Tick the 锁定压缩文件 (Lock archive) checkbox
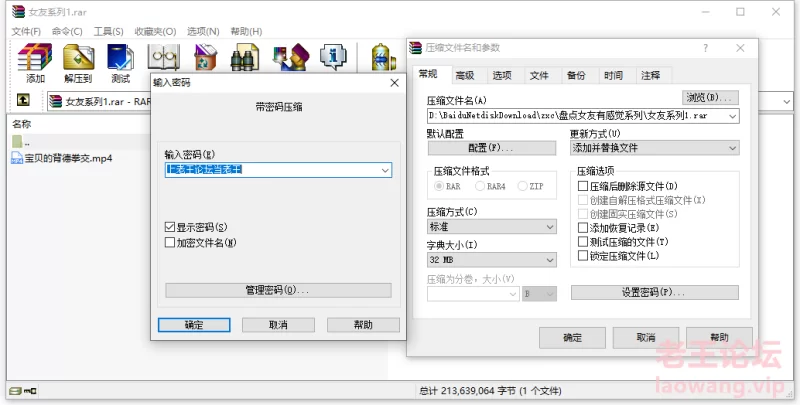Image resolution: width=800 pixels, height=405 pixels. 583,256
